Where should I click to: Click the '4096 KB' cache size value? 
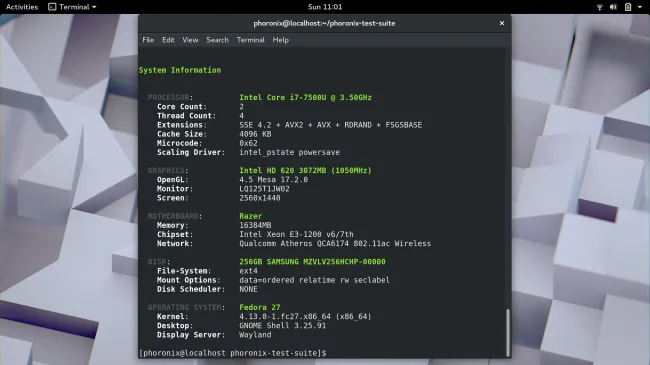(255, 134)
